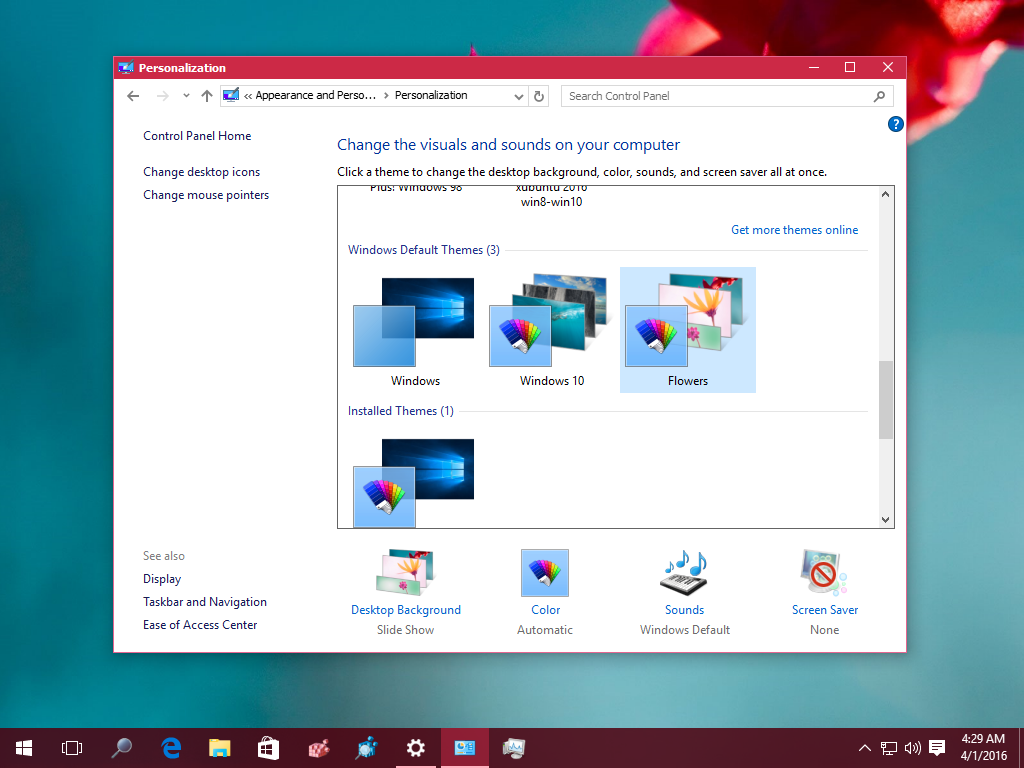Click the Personalization breadcrumb item
Screen dimensions: 1024x768
[431, 95]
